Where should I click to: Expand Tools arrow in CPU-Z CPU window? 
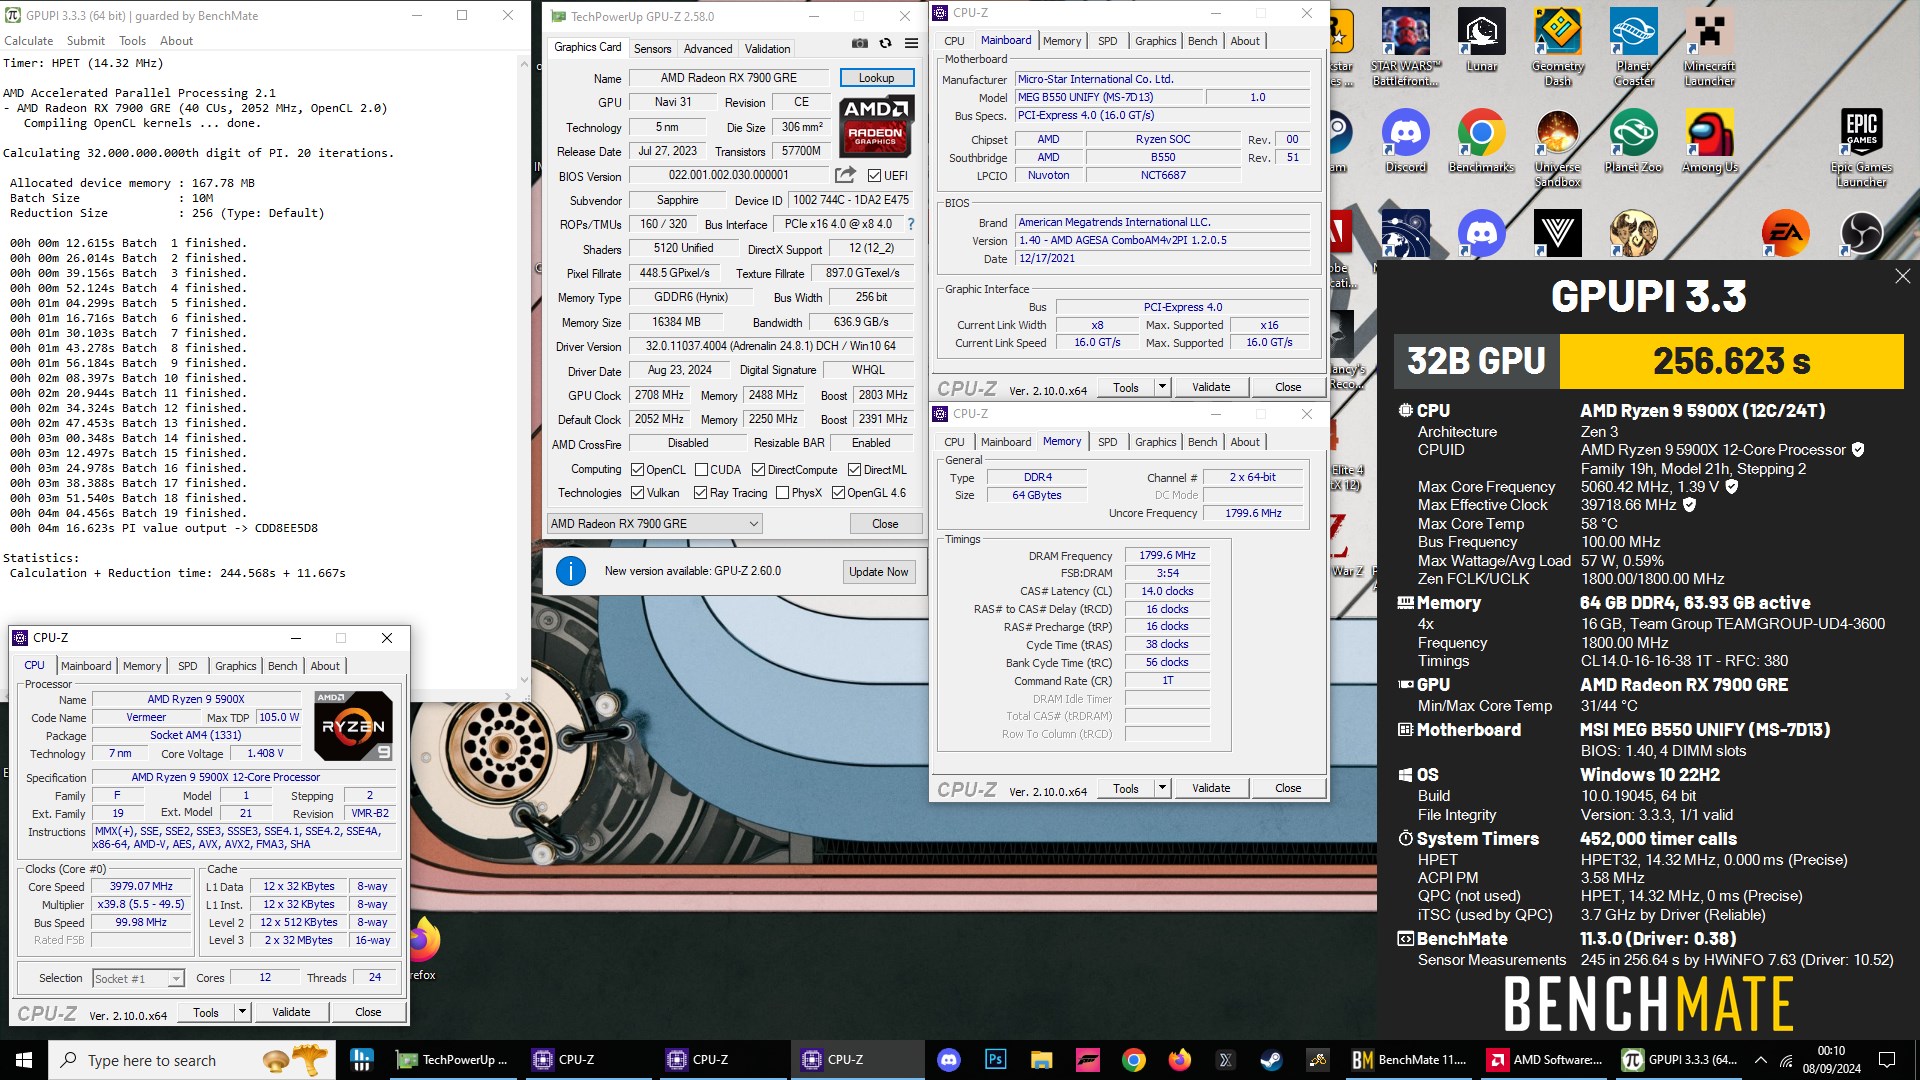[242, 1012]
